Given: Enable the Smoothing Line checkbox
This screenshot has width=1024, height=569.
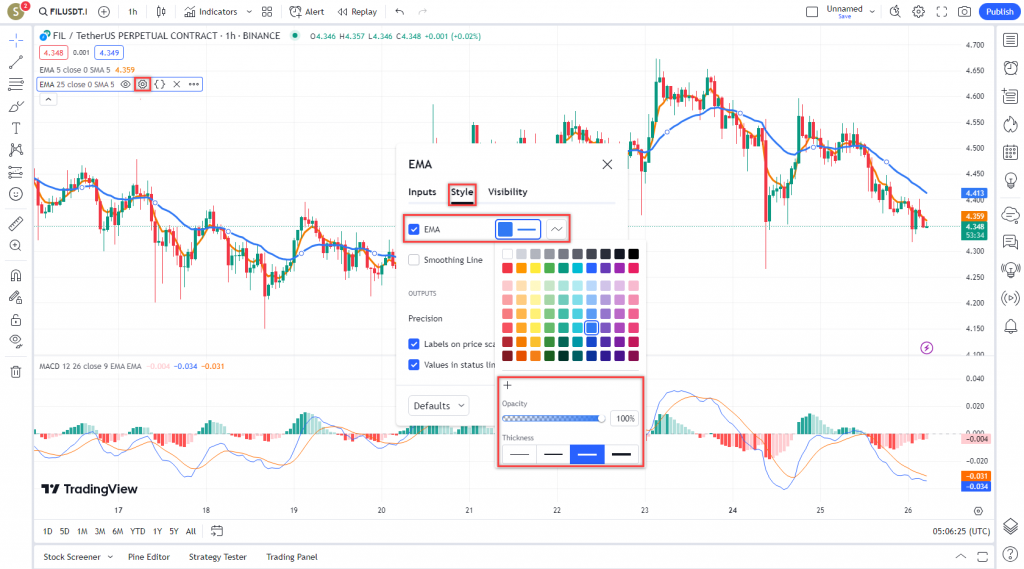Looking at the screenshot, I should (x=413, y=260).
